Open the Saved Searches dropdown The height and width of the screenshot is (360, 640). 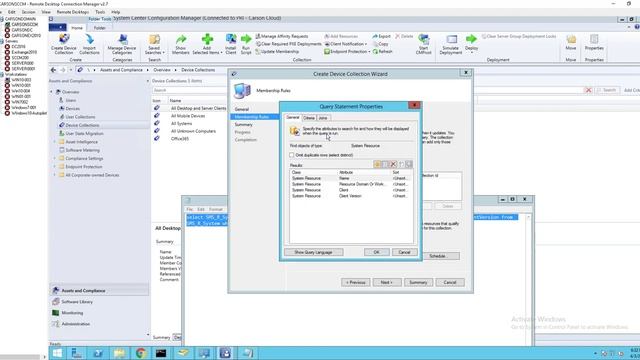pyautogui.click(x=154, y=44)
